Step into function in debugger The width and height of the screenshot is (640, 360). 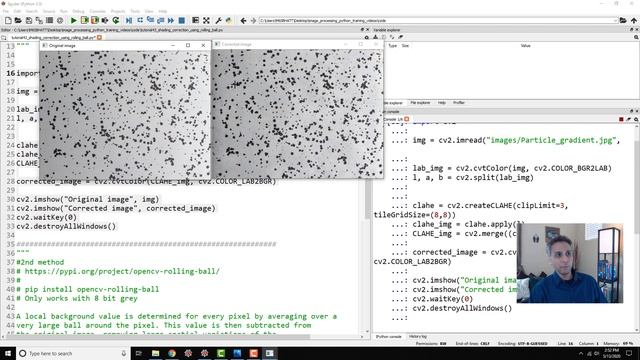point(150,20)
